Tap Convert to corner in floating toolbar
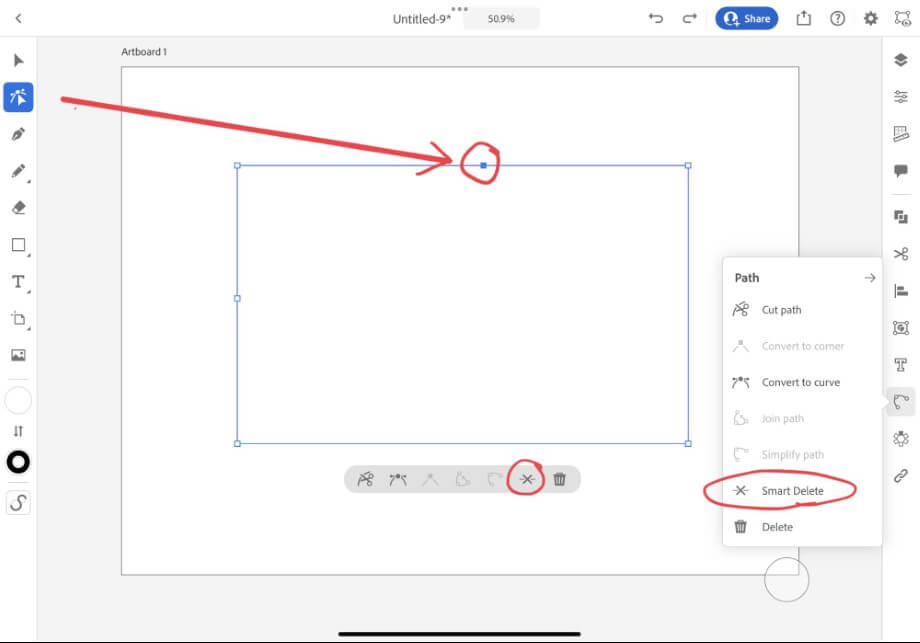This screenshot has width=920, height=643. tap(430, 479)
